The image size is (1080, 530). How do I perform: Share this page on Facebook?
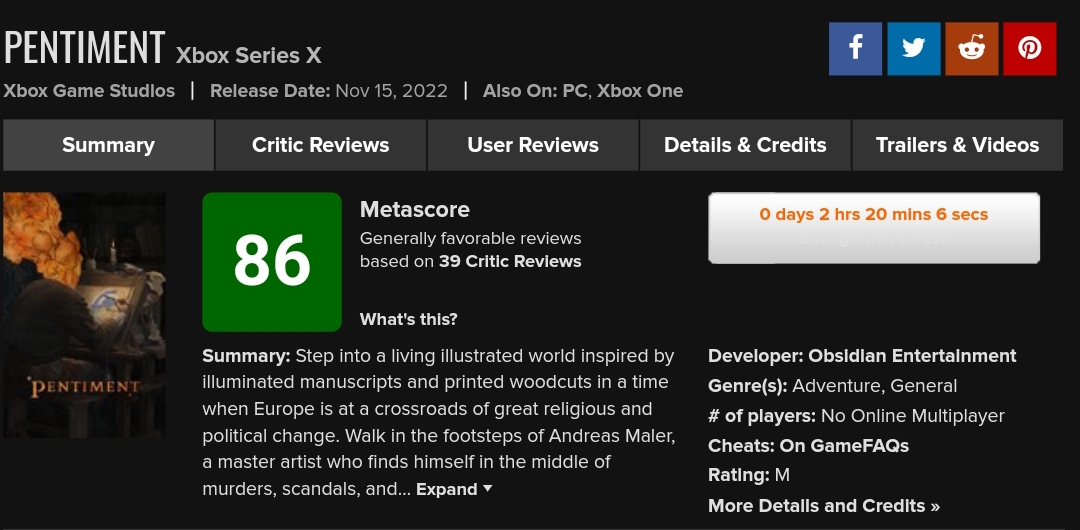[855, 49]
